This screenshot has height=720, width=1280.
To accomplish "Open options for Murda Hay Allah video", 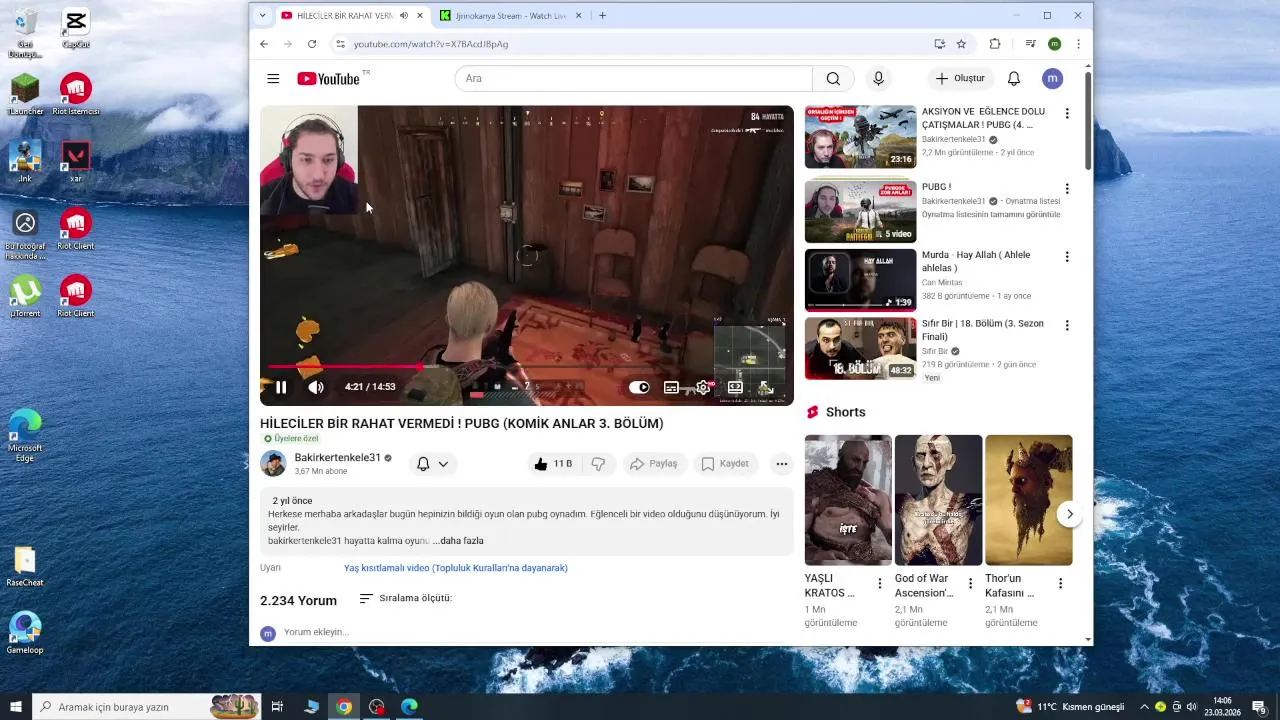I will click(x=1067, y=257).
